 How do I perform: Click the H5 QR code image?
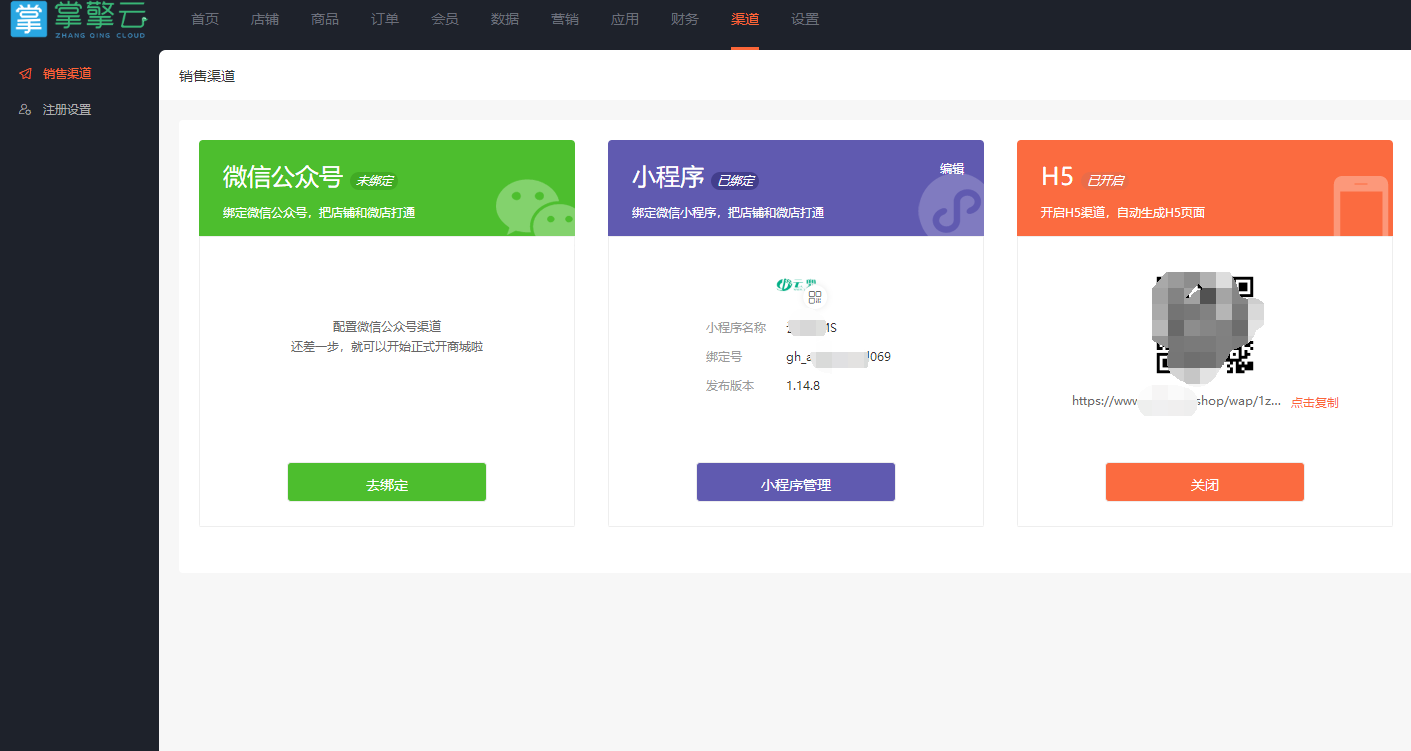(x=1204, y=323)
